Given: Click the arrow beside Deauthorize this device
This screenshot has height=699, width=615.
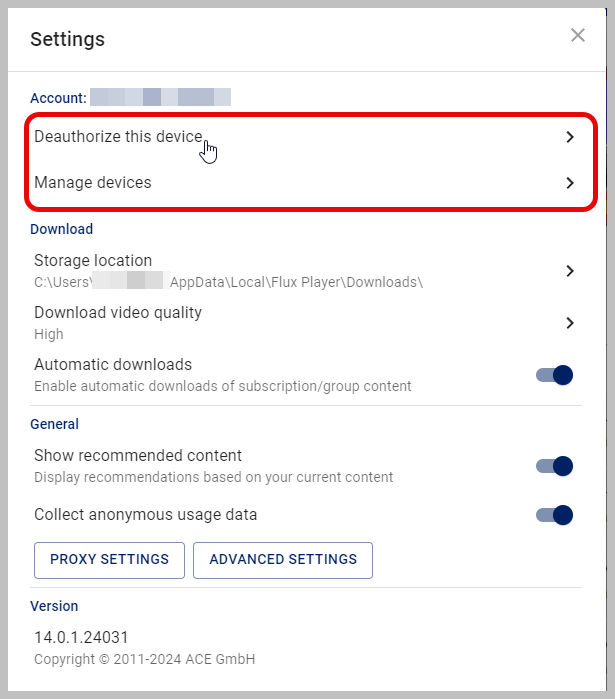Looking at the screenshot, I should [570, 137].
